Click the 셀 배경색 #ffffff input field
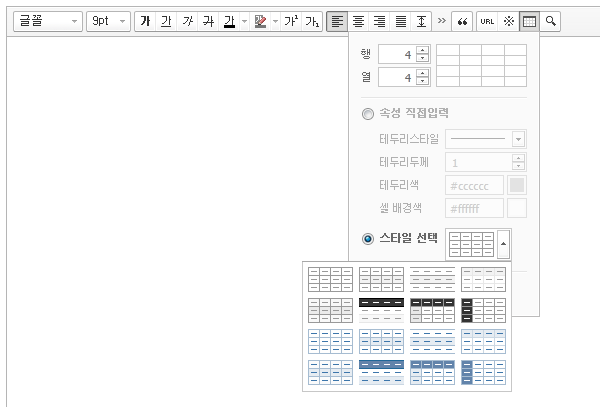 (x=474, y=208)
